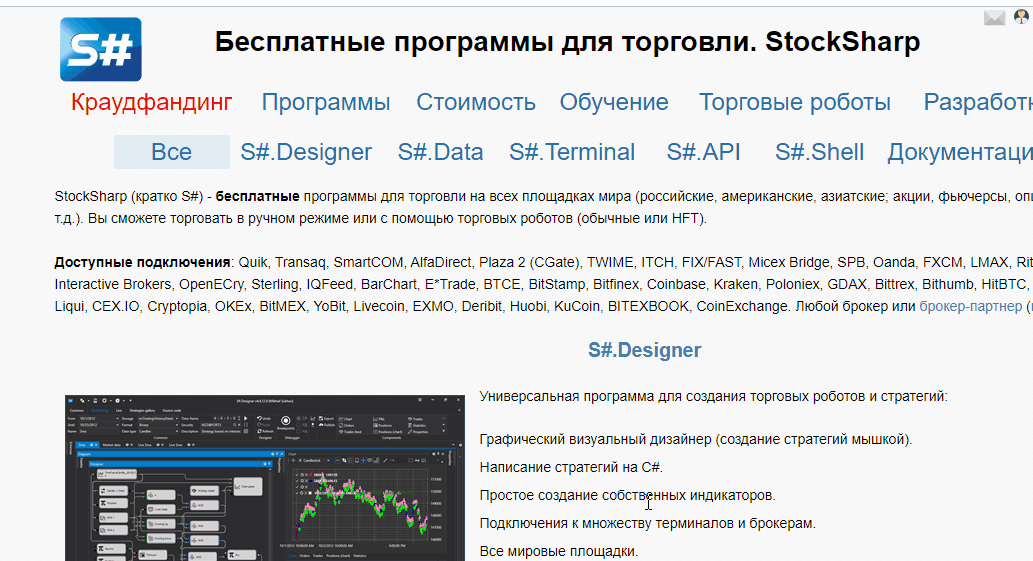Open the user profile avatar icon

point(1022,17)
